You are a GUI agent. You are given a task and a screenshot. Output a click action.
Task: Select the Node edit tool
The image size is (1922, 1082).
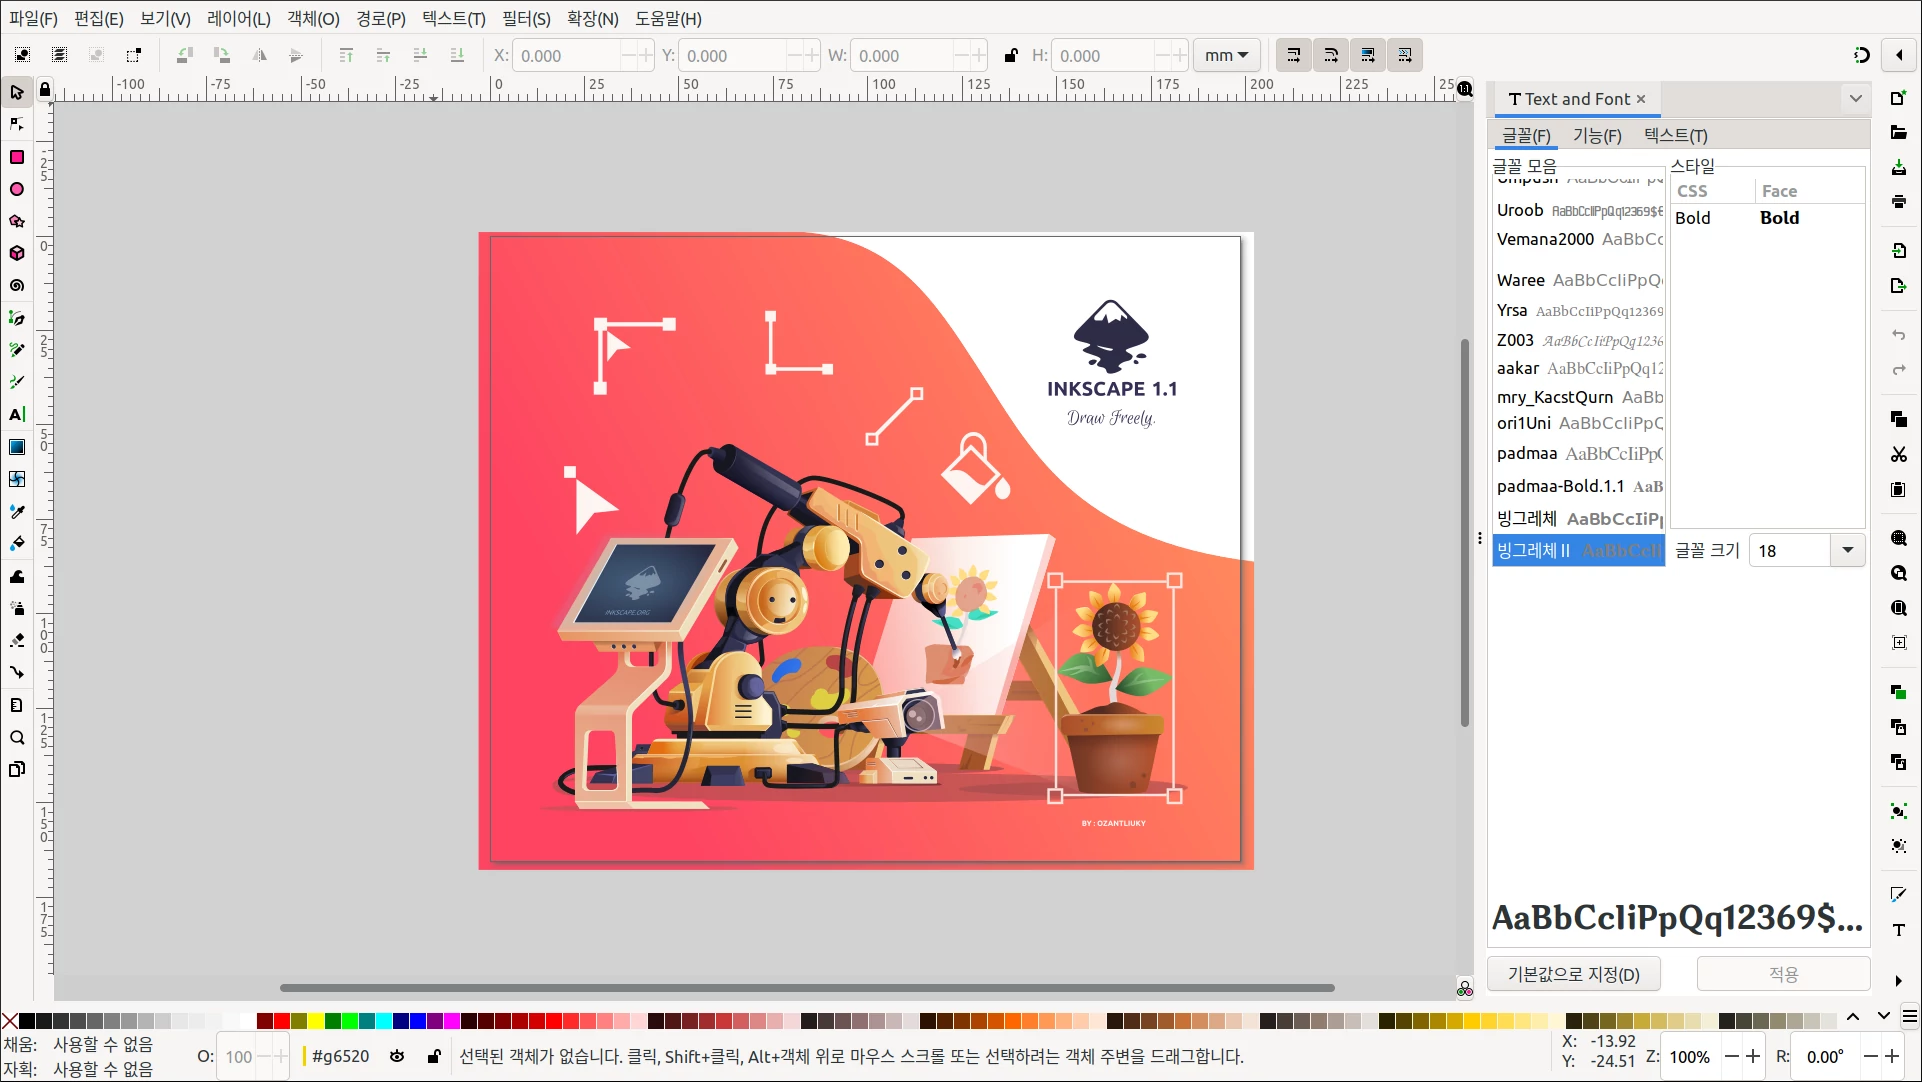point(17,124)
